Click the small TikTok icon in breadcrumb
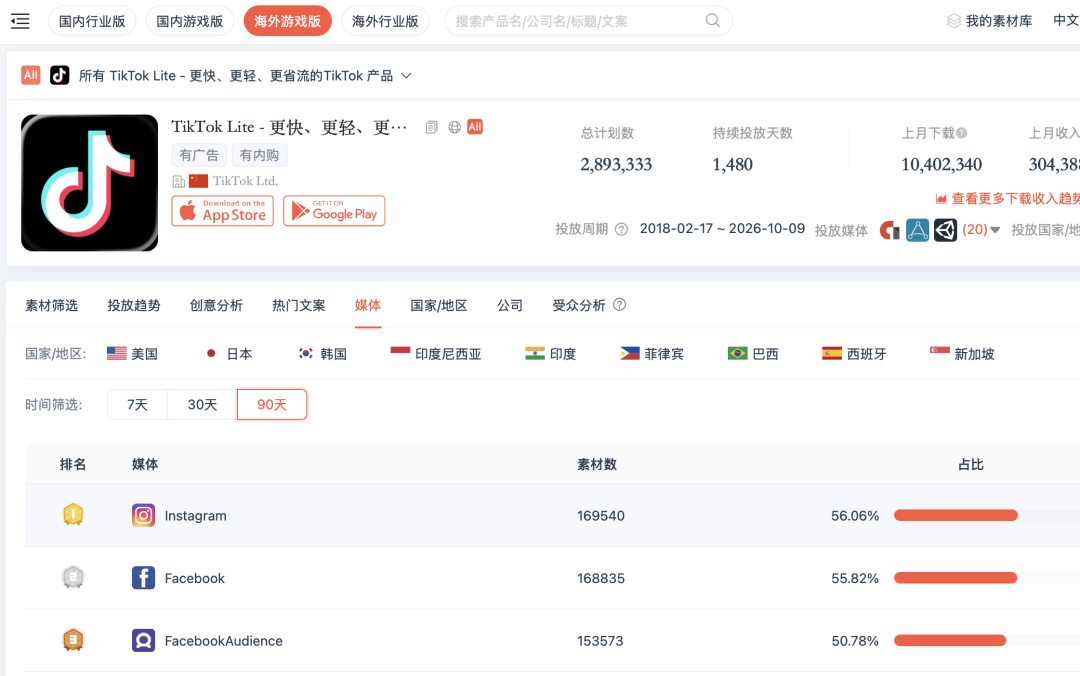This screenshot has width=1080, height=676. (x=60, y=75)
